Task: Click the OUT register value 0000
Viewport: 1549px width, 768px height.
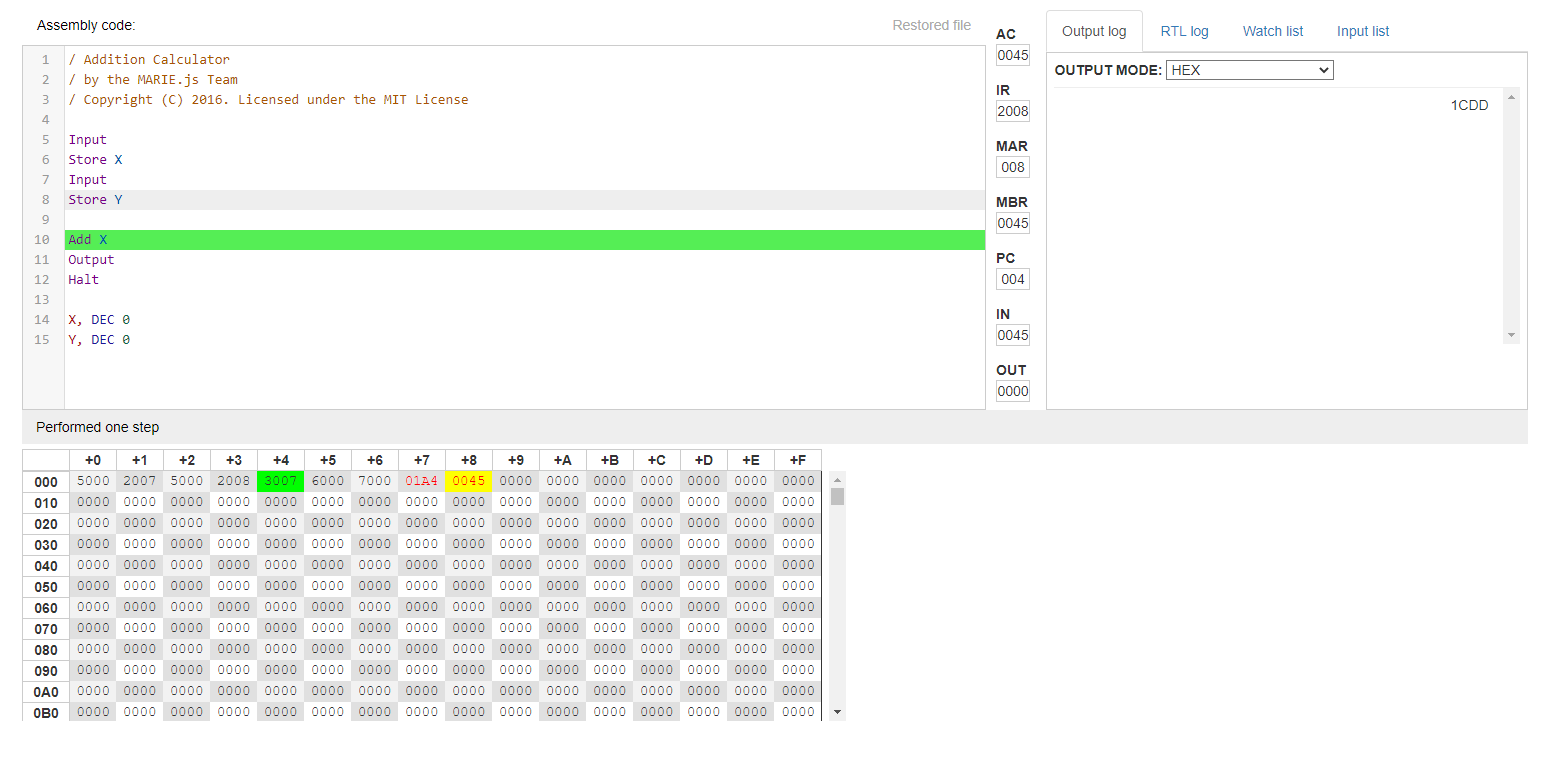Action: 1013,391
